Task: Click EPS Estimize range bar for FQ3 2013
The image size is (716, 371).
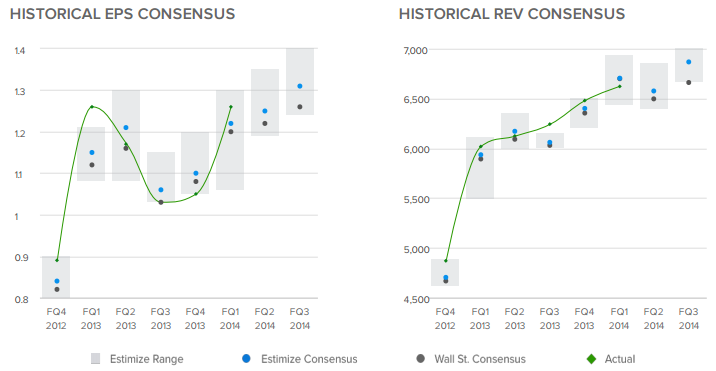Action: pyautogui.click(x=161, y=177)
